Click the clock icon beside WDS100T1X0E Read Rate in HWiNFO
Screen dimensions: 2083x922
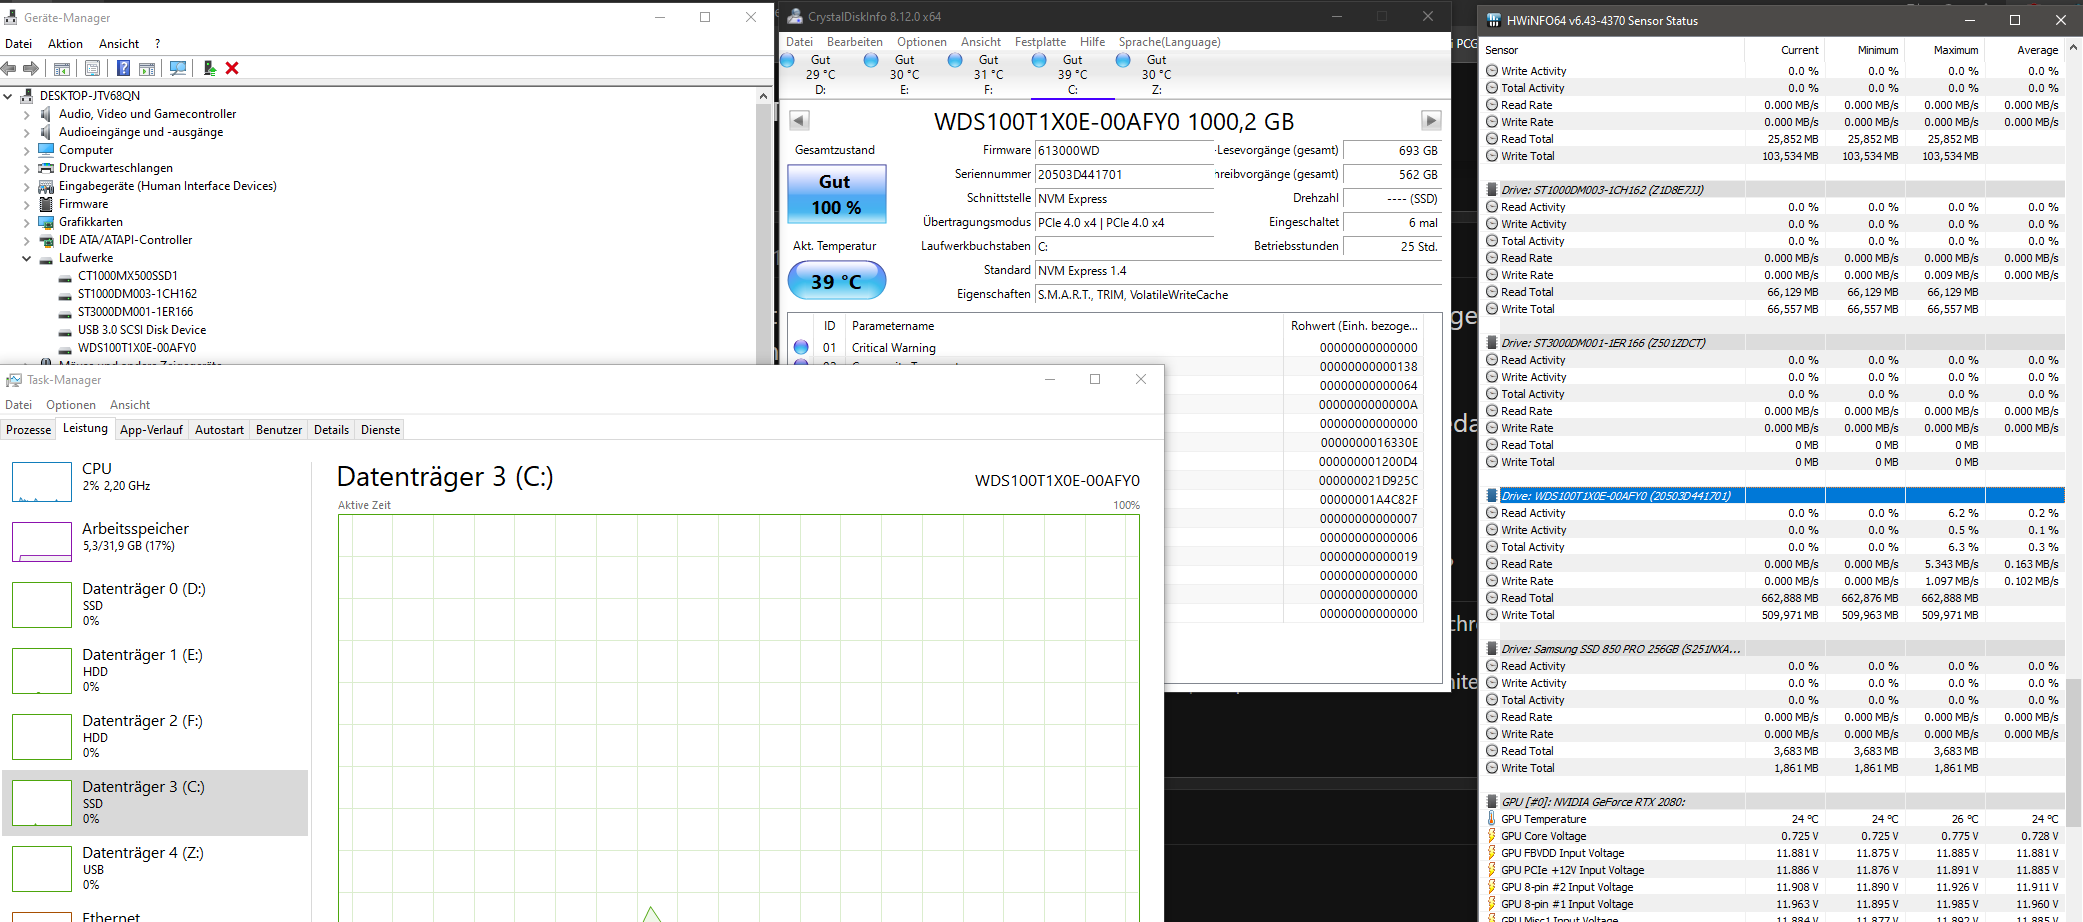pyautogui.click(x=1492, y=564)
